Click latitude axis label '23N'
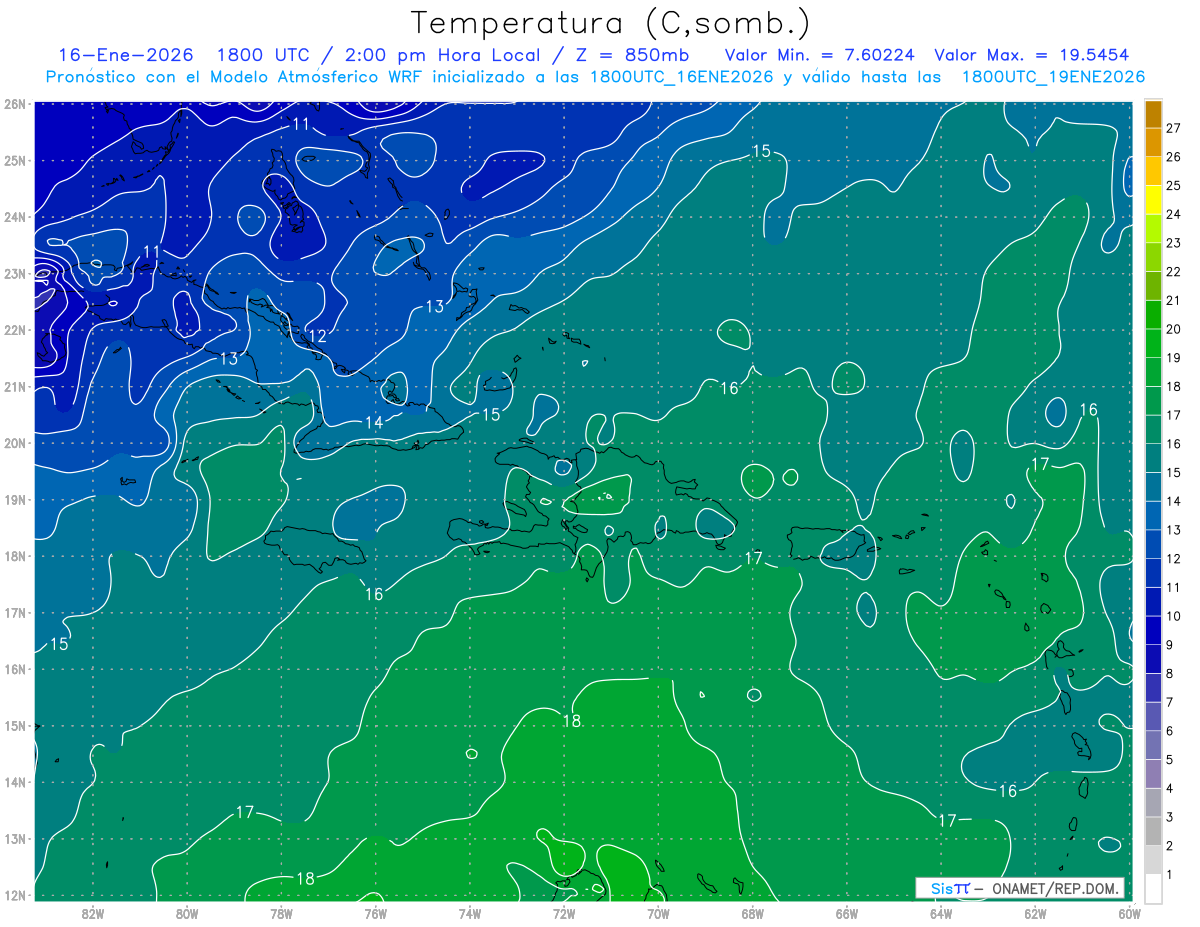Image resolution: width=1200 pixels, height=927 pixels. click(x=14, y=273)
